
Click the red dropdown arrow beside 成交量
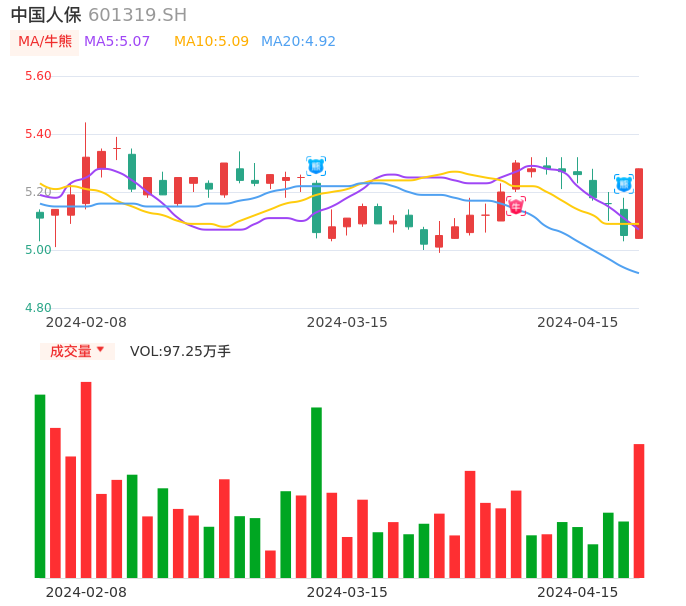[x=100, y=350]
